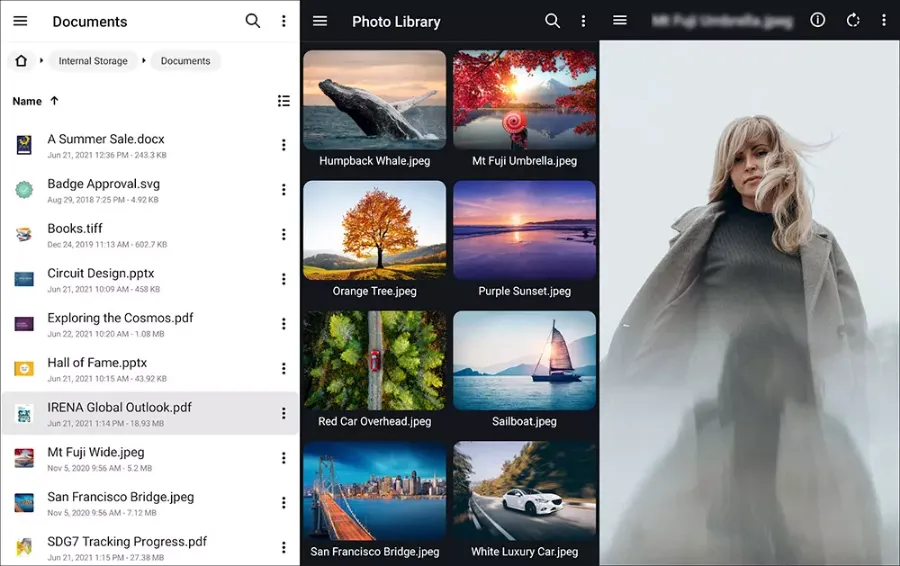Click the Books.tiff file thumbnail icon
This screenshot has width=900, height=566.
(x=24, y=235)
